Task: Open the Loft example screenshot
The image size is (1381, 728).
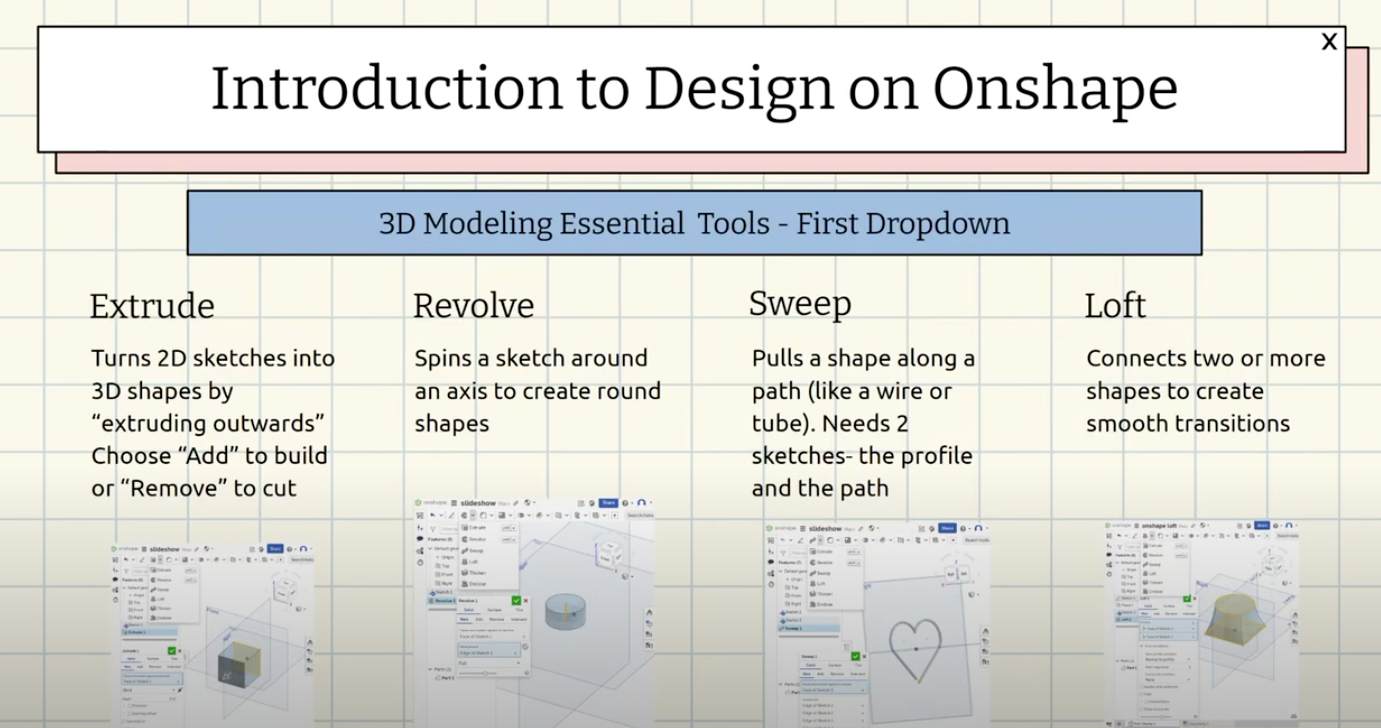Action: [x=1203, y=622]
